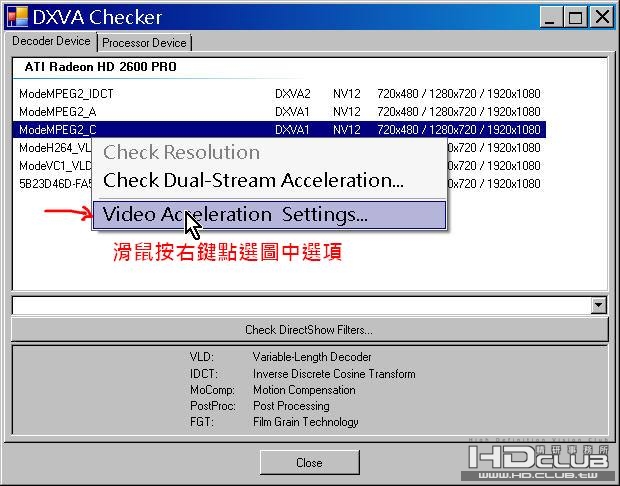Minimize the DXVA Checker window
620x486 pixels.
point(550,17)
